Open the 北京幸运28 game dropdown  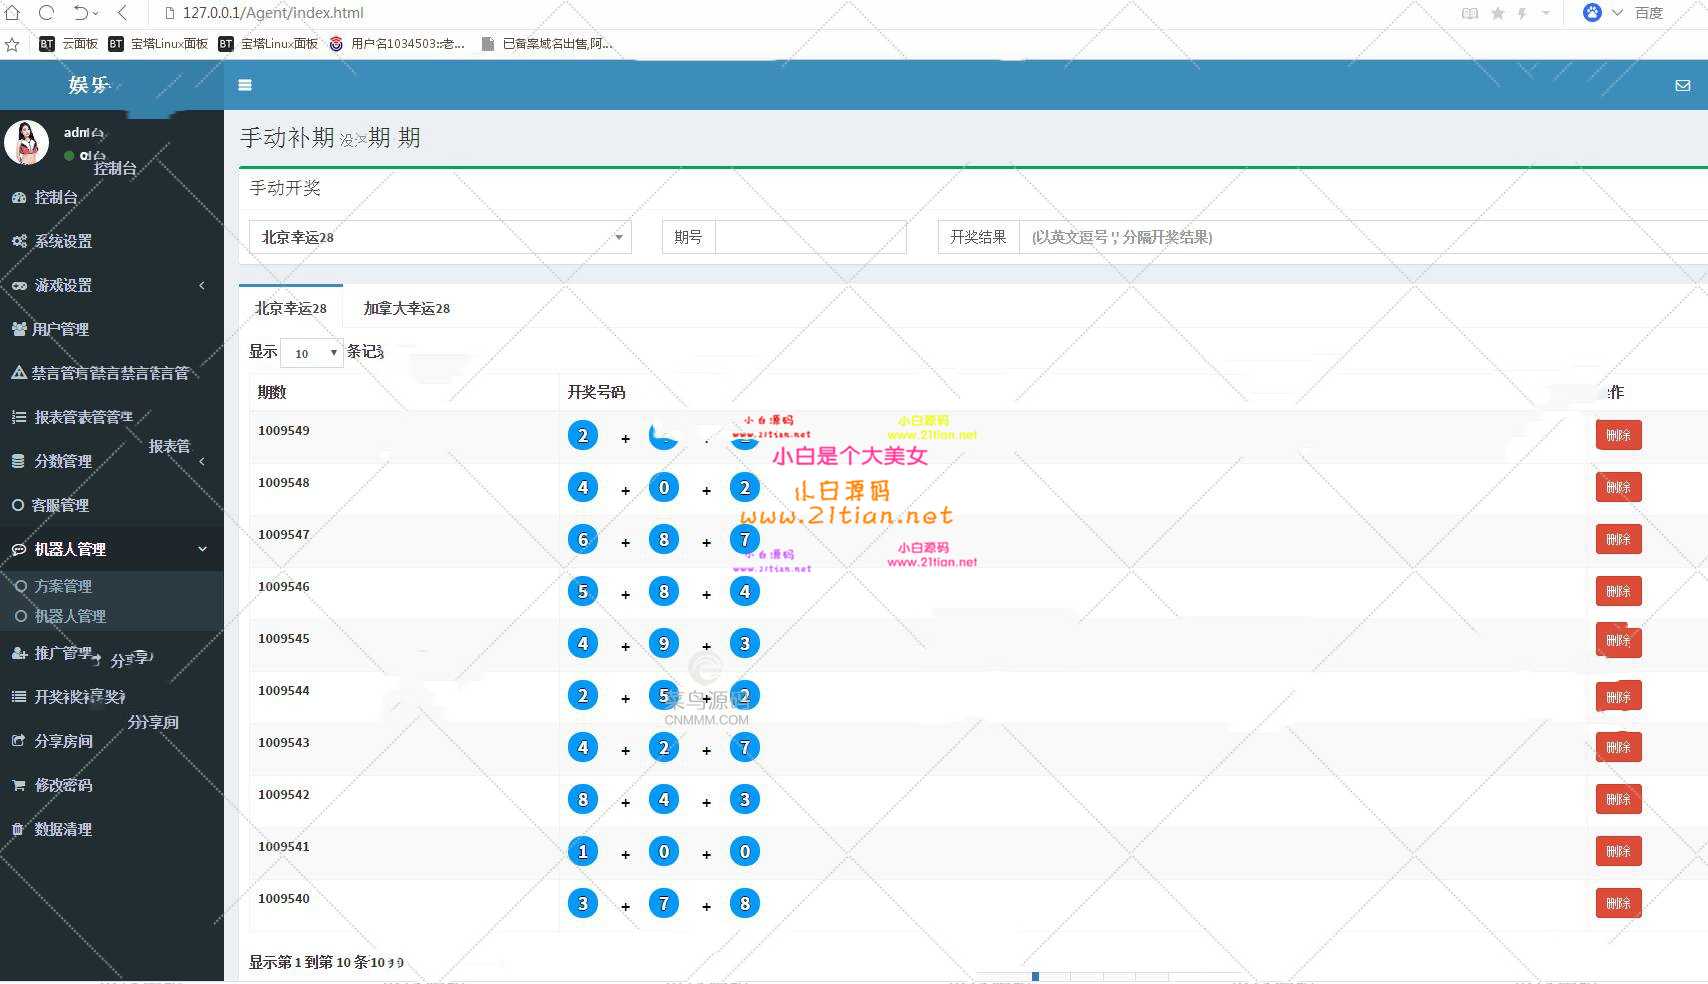[x=440, y=237]
